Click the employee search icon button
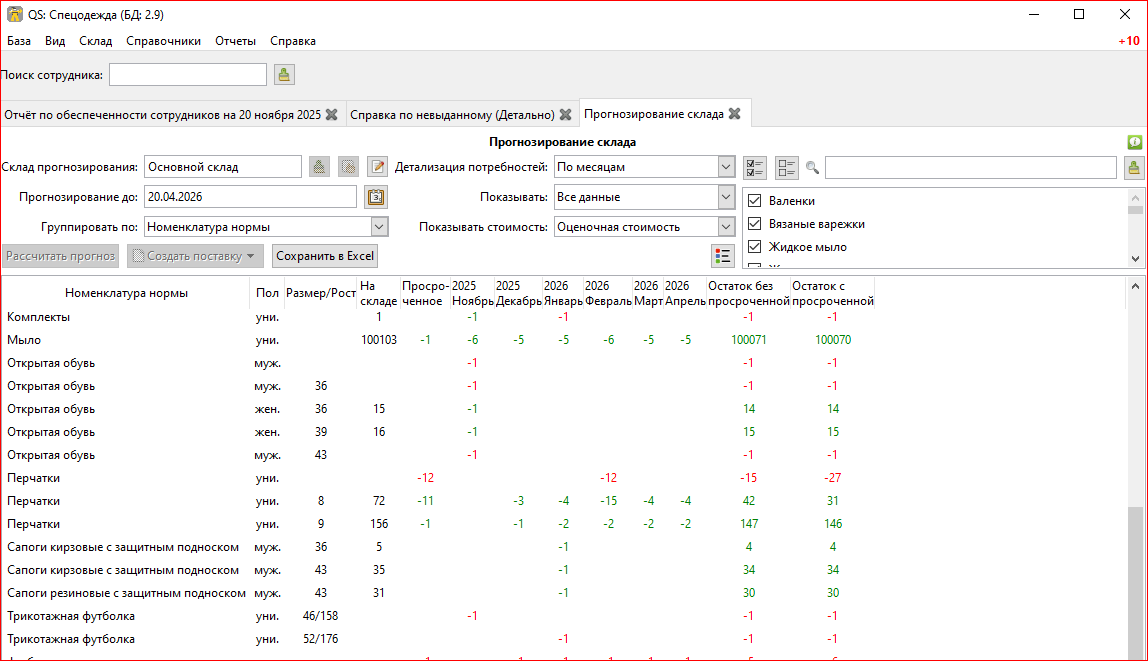The image size is (1148, 661). point(284,75)
